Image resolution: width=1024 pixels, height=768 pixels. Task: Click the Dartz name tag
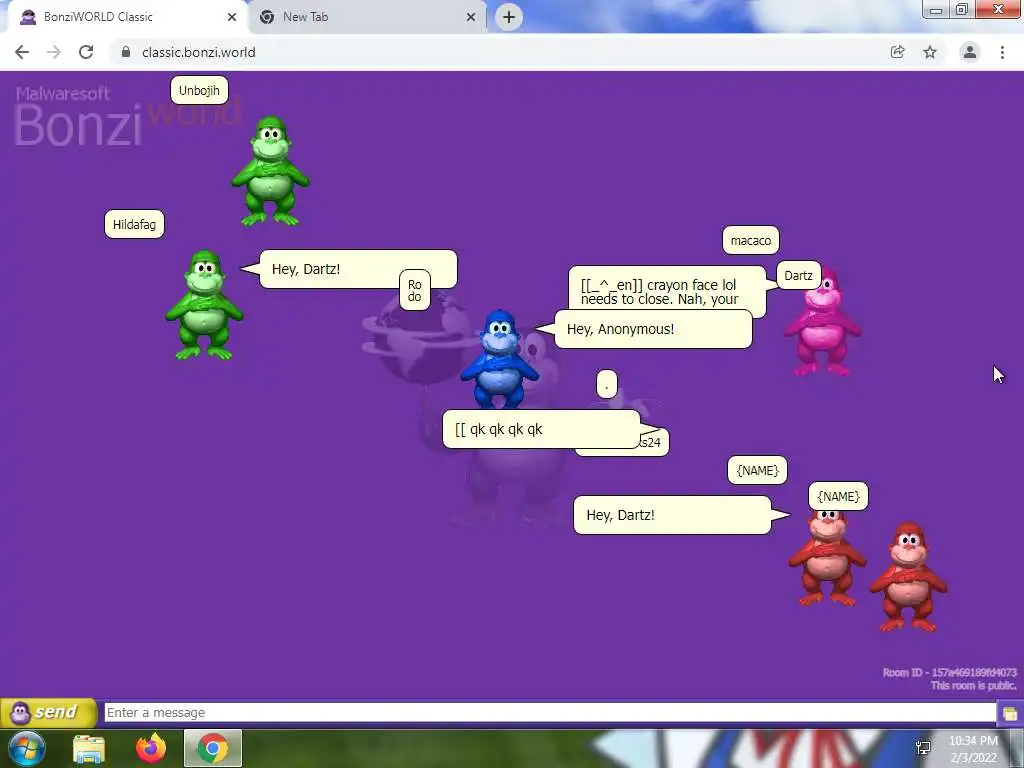pyautogui.click(x=799, y=276)
